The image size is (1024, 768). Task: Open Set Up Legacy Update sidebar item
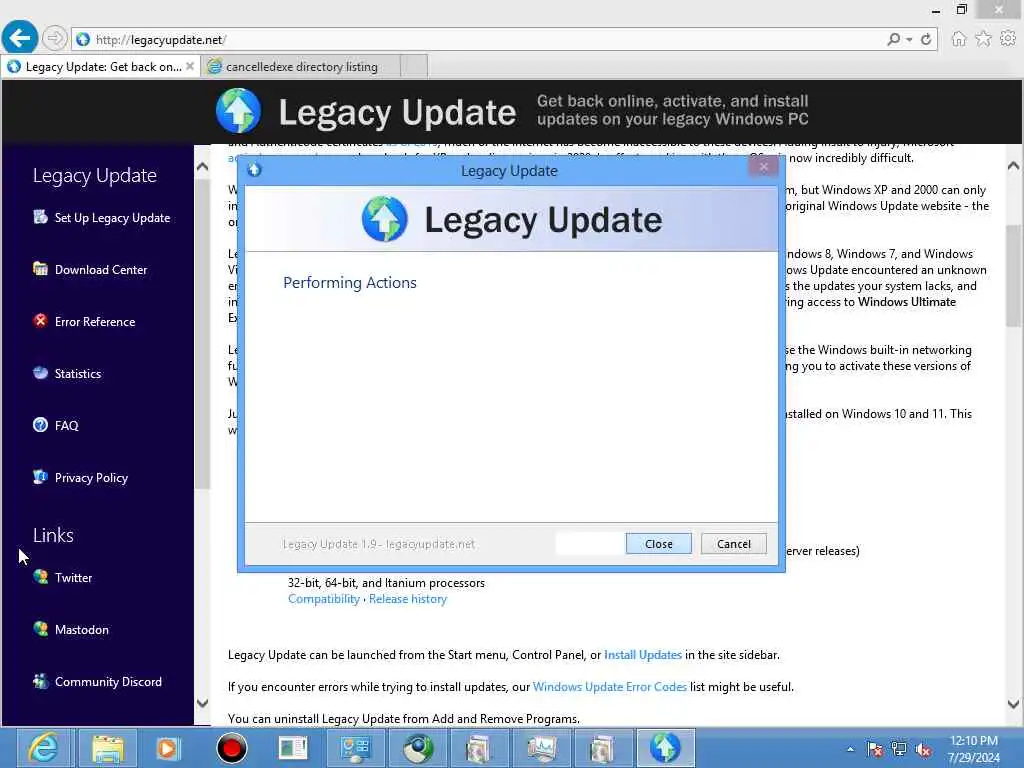click(112, 218)
